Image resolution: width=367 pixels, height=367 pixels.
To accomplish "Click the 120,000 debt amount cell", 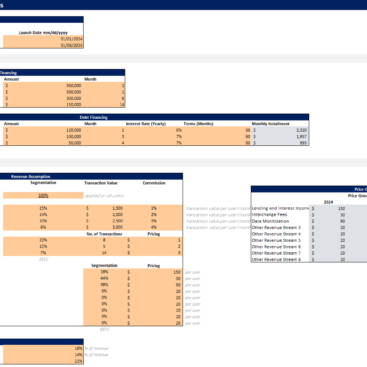I will click(x=43, y=130).
